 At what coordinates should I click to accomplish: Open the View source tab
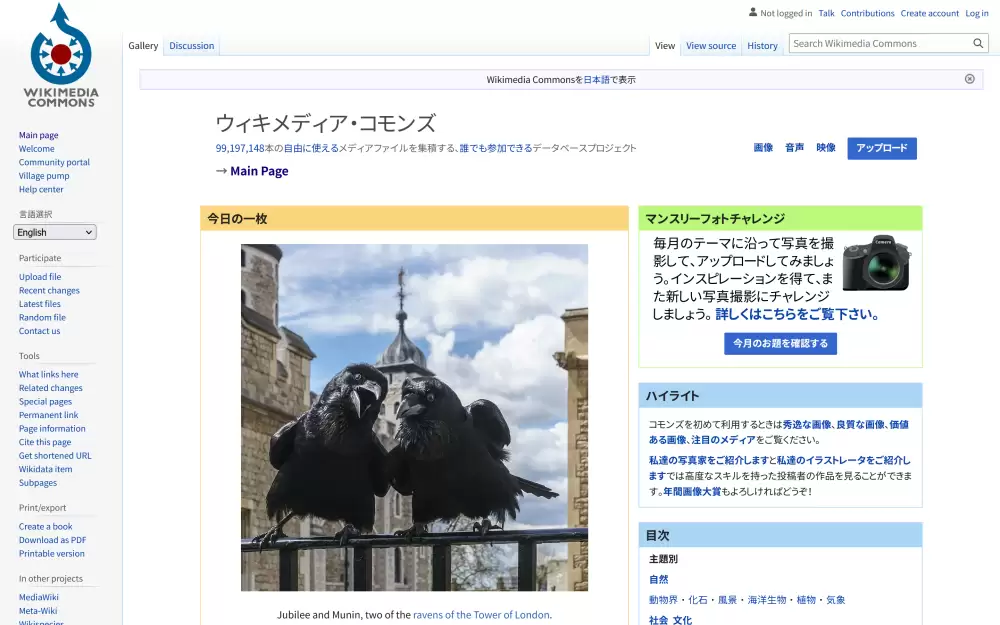click(710, 45)
